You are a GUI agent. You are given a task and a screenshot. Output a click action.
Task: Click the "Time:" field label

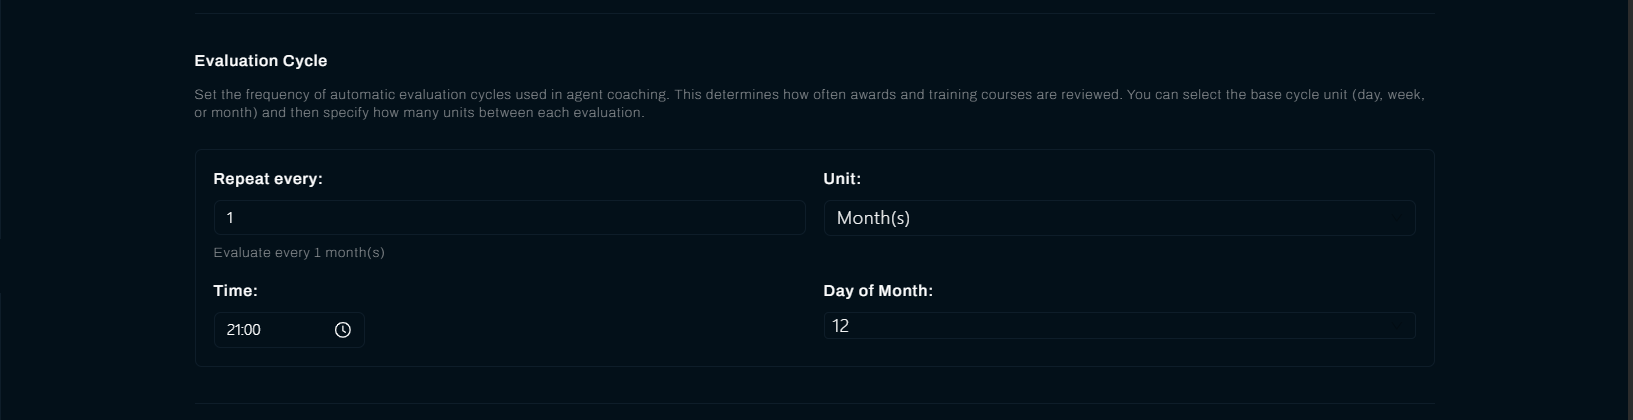235,291
